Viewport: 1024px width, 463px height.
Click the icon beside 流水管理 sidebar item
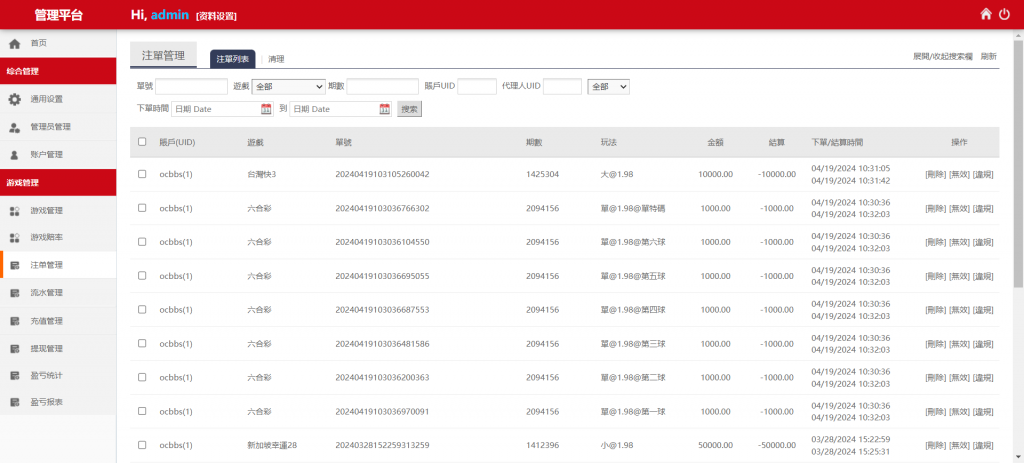(14, 293)
